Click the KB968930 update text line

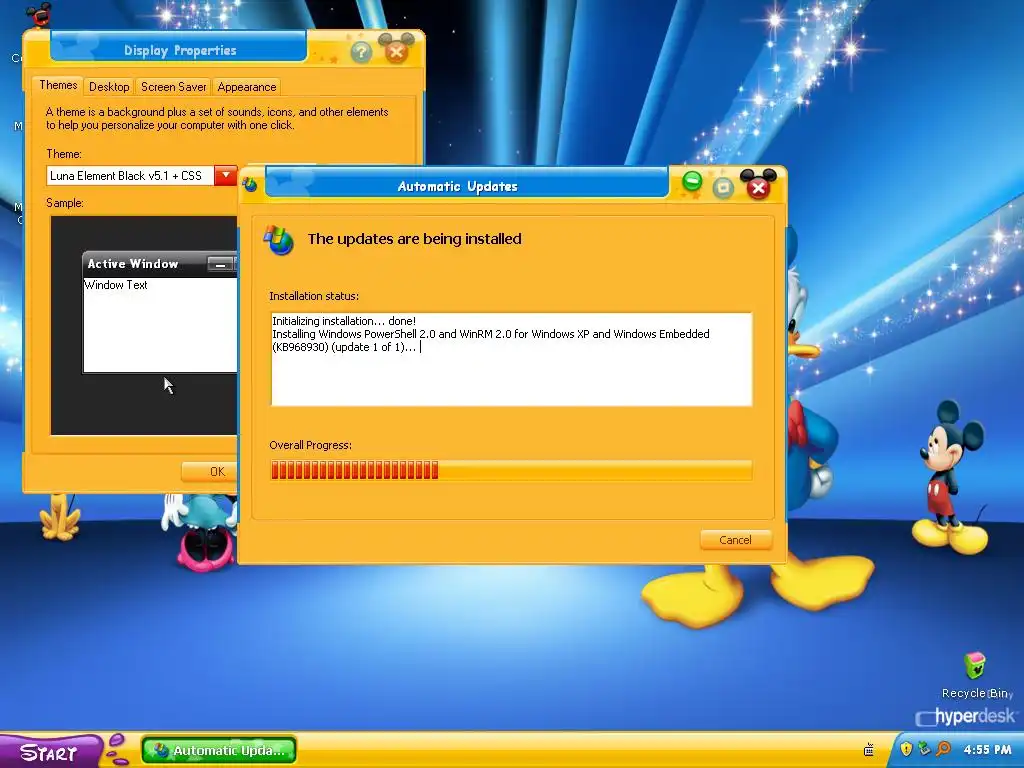[344, 347]
